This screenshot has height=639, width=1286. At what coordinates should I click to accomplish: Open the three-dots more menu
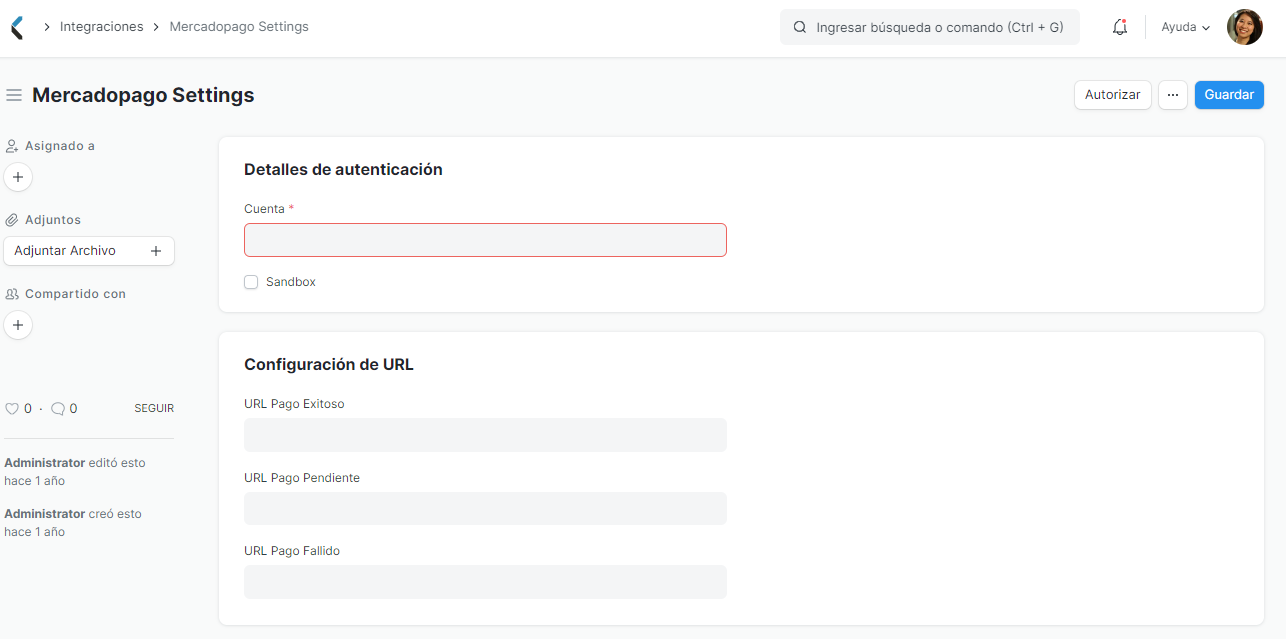point(1173,95)
